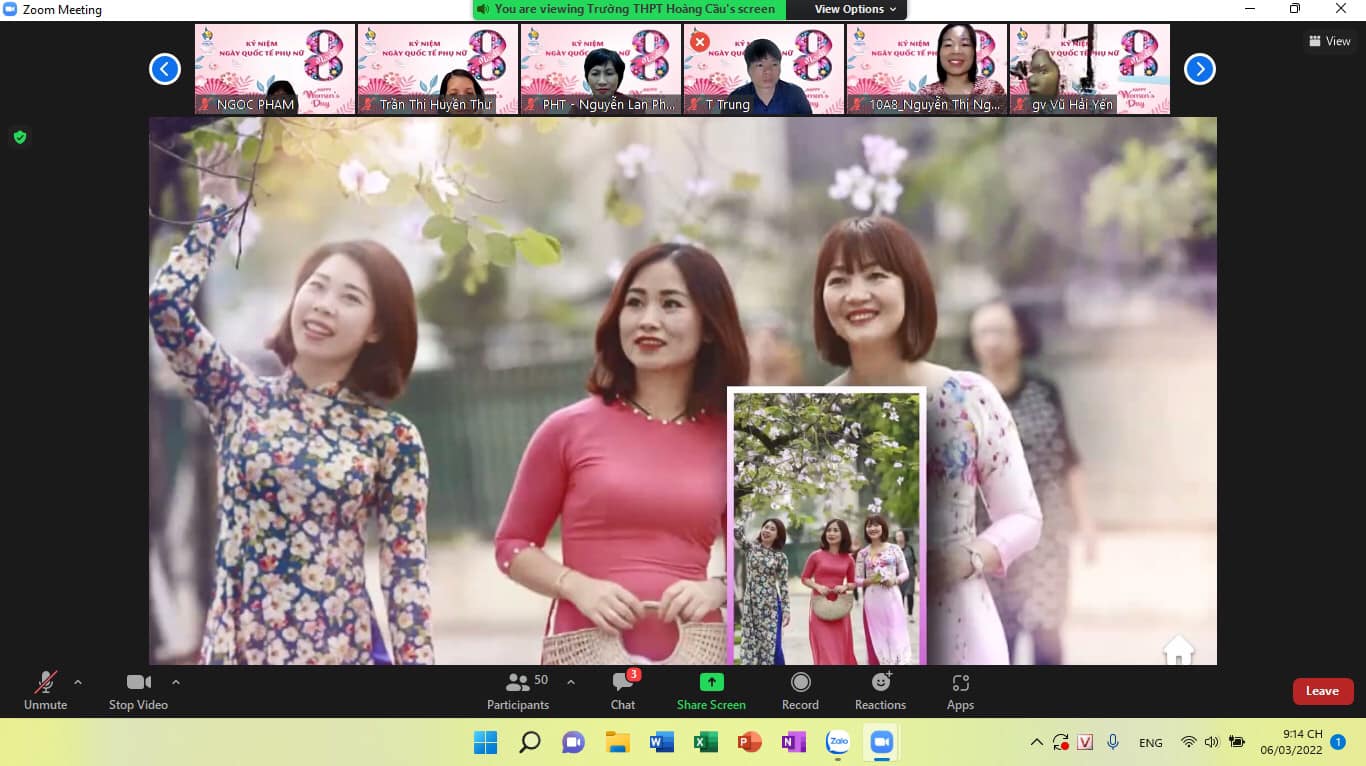1366x766 pixels.
Task: Expand audio options arrow beside Unmute
Action: [78, 683]
